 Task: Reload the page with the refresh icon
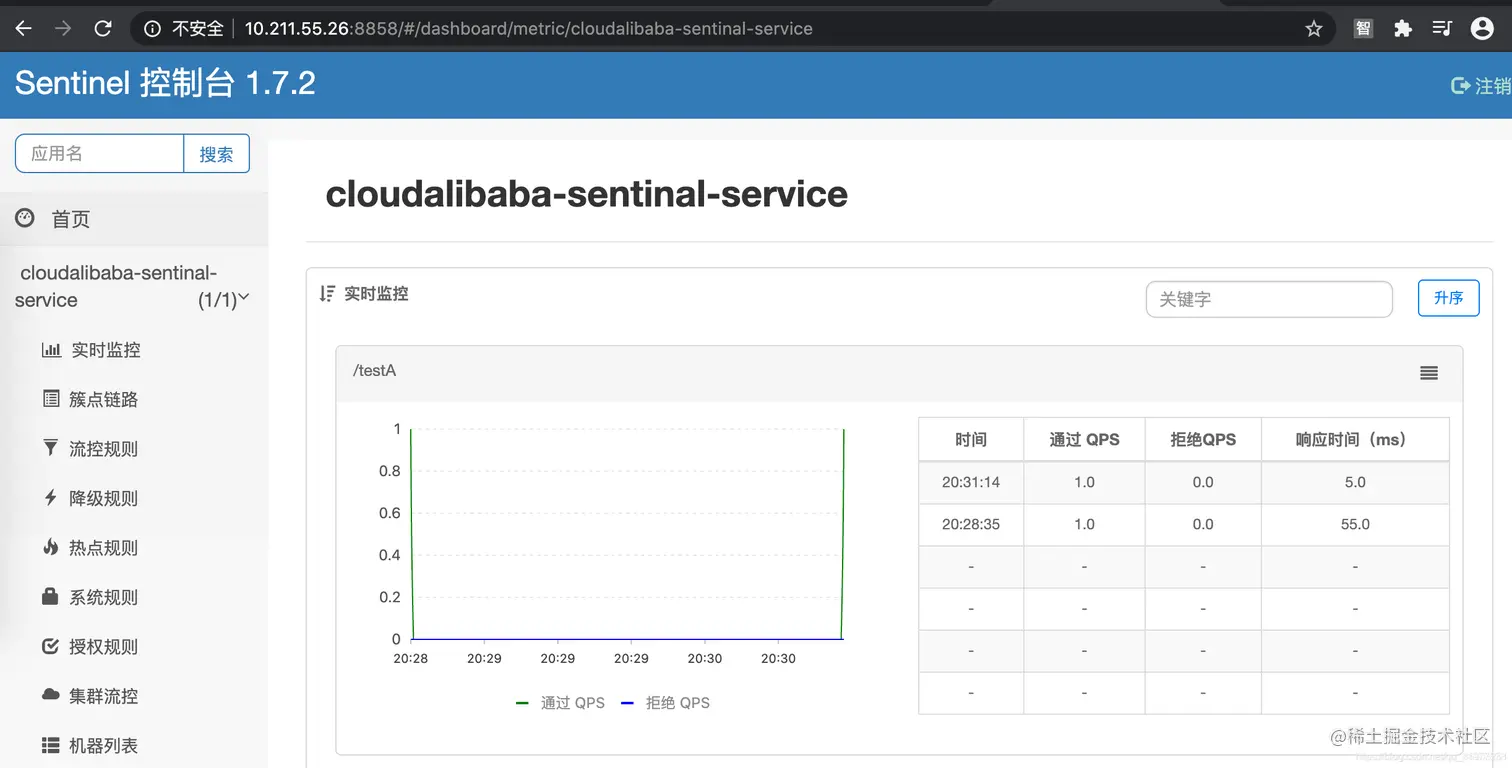click(x=103, y=29)
